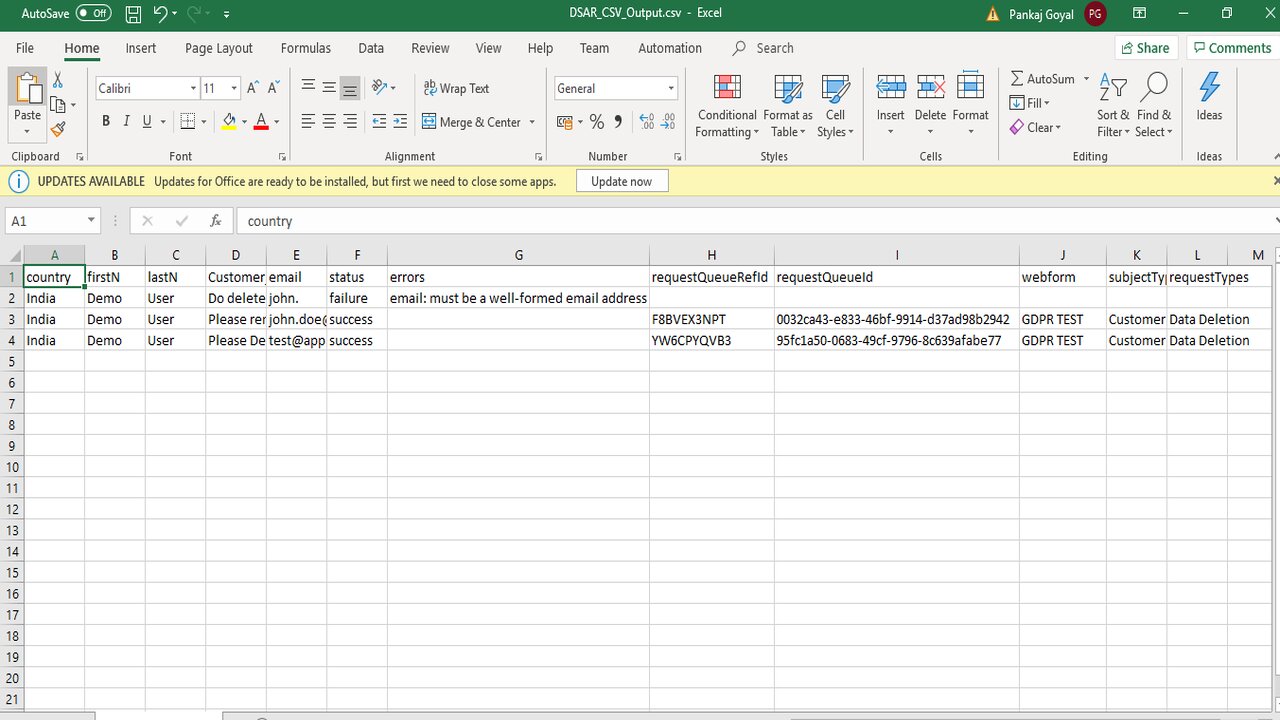
Task: Click the Share button
Action: tap(1144, 48)
